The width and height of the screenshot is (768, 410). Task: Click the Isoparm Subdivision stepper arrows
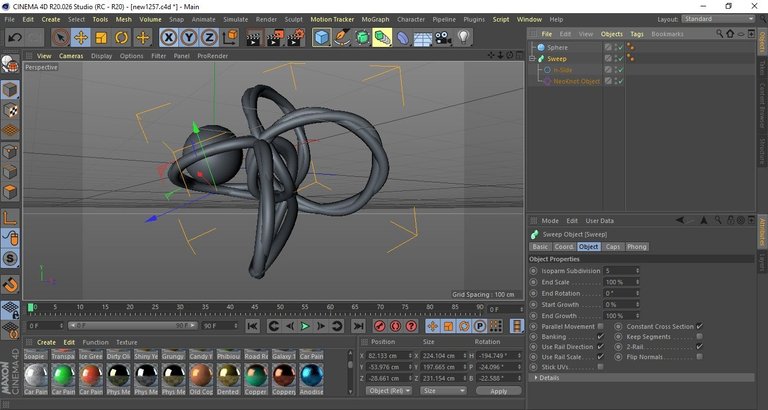[x=637, y=271]
